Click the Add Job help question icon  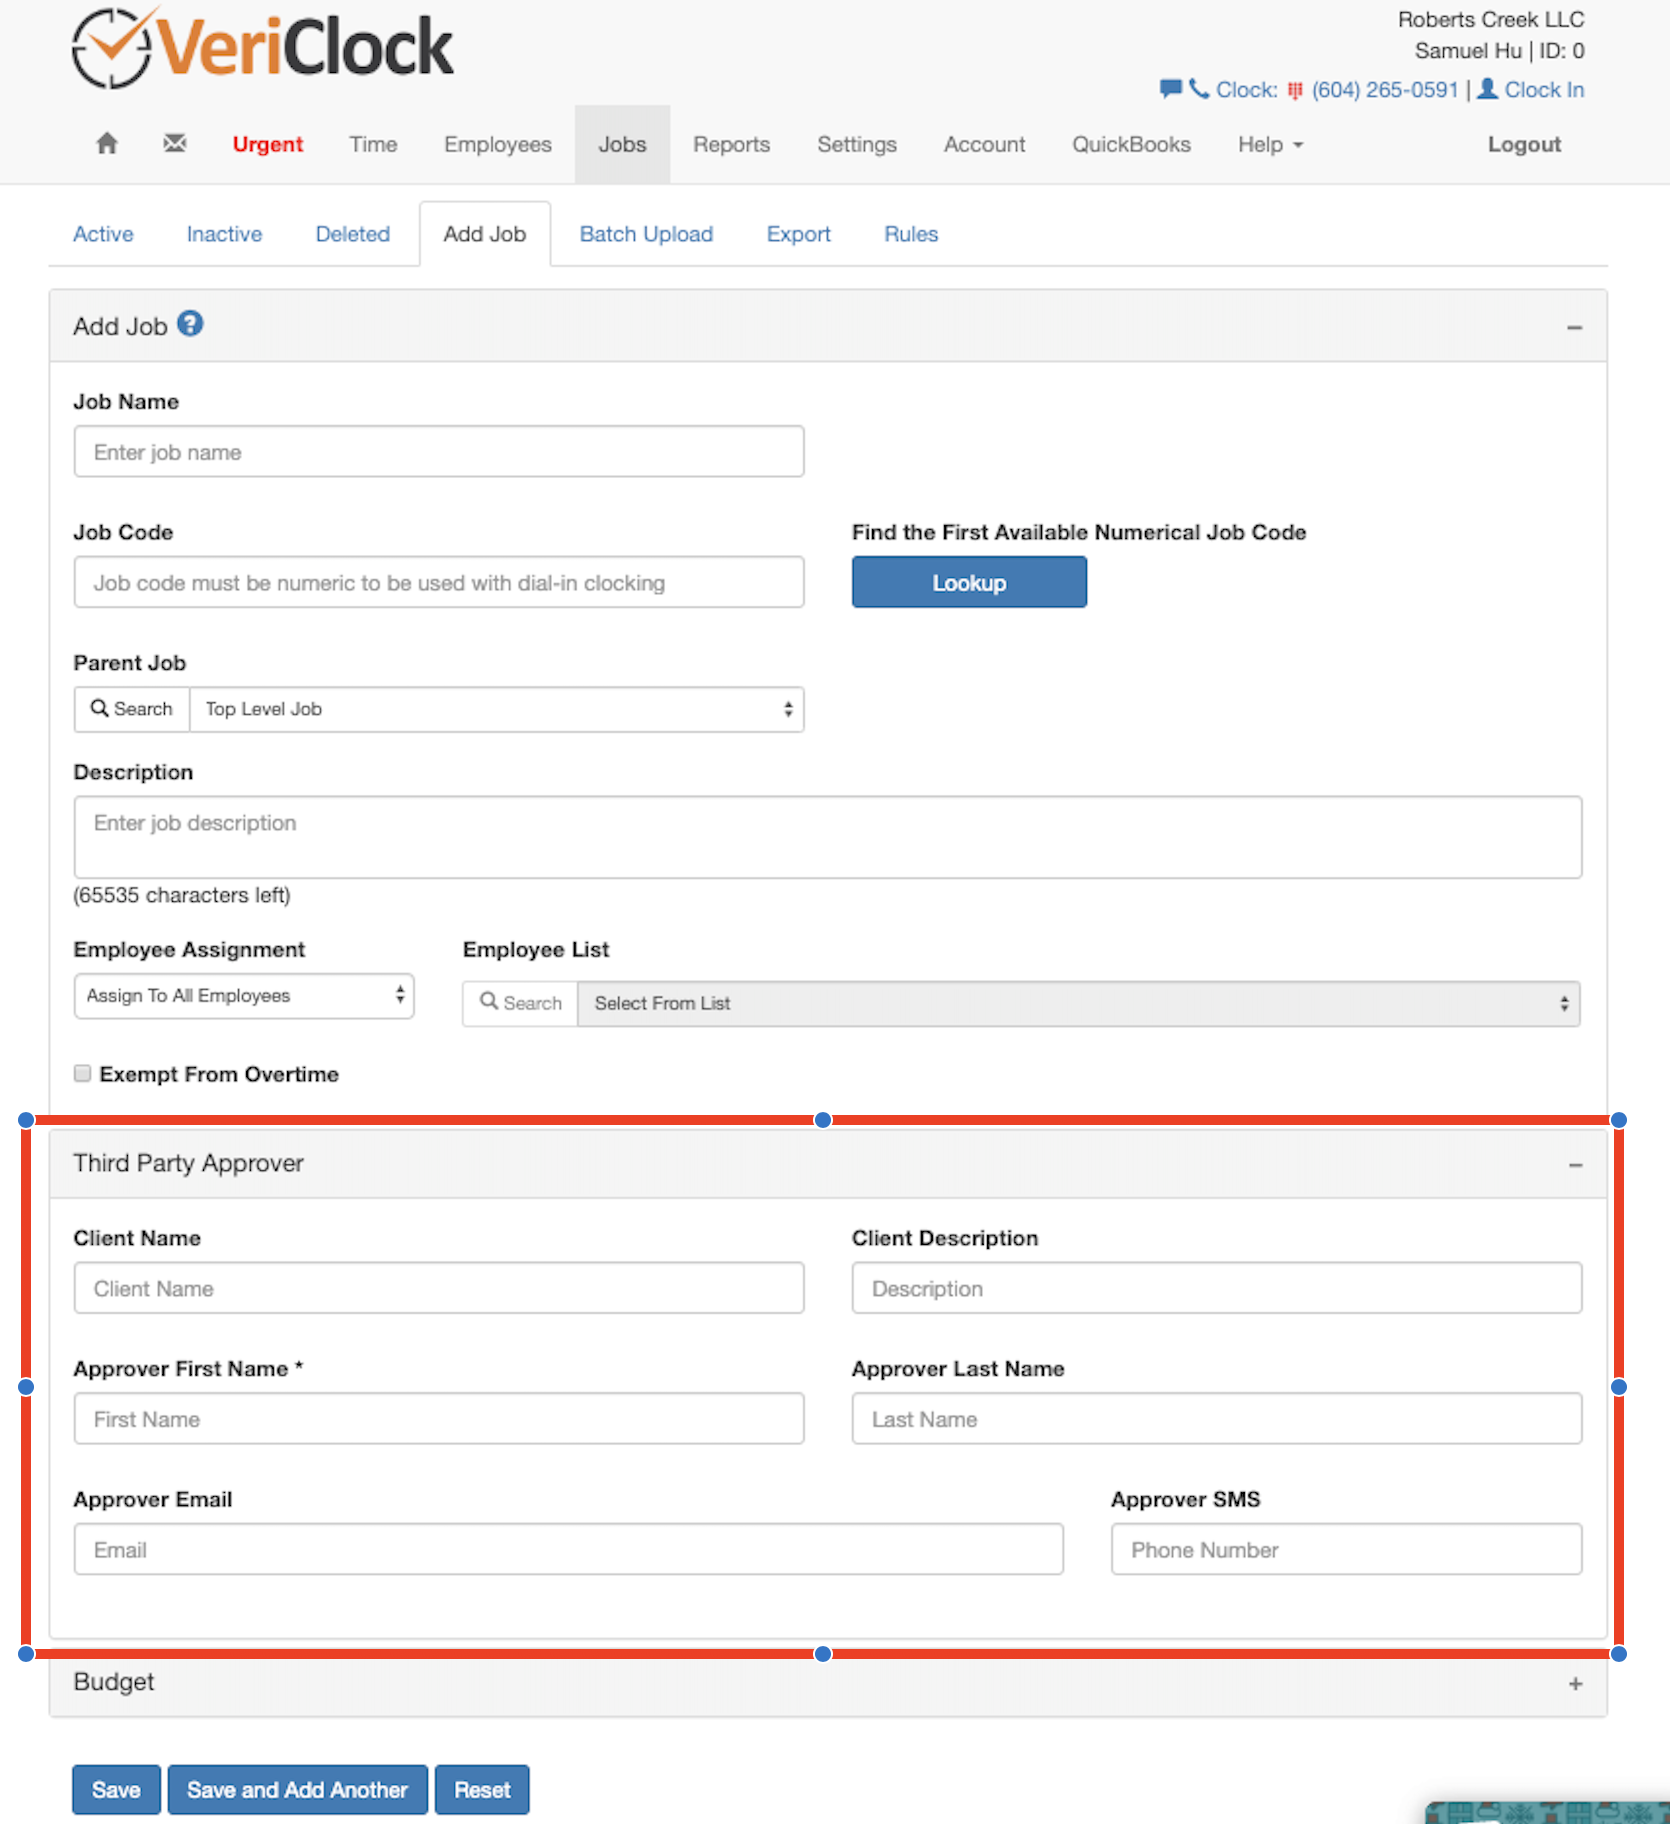tap(190, 324)
